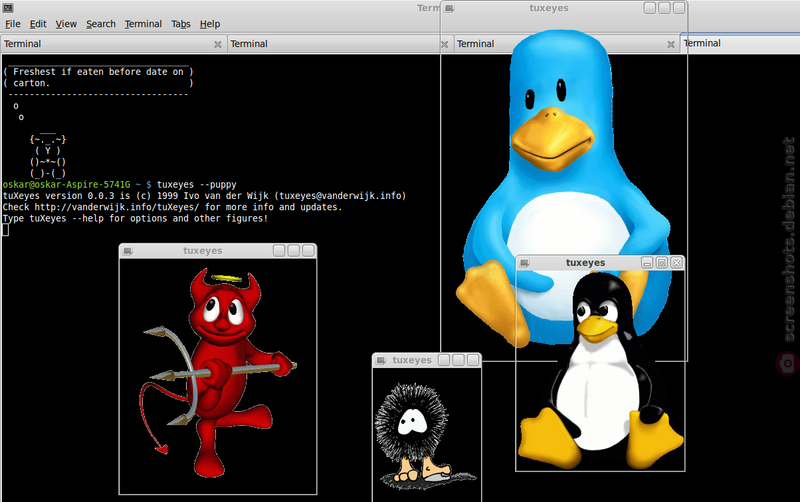The width and height of the screenshot is (800, 502).
Task: Click the 'Freshest if eaten before date on' text
Action: (x=98, y=72)
